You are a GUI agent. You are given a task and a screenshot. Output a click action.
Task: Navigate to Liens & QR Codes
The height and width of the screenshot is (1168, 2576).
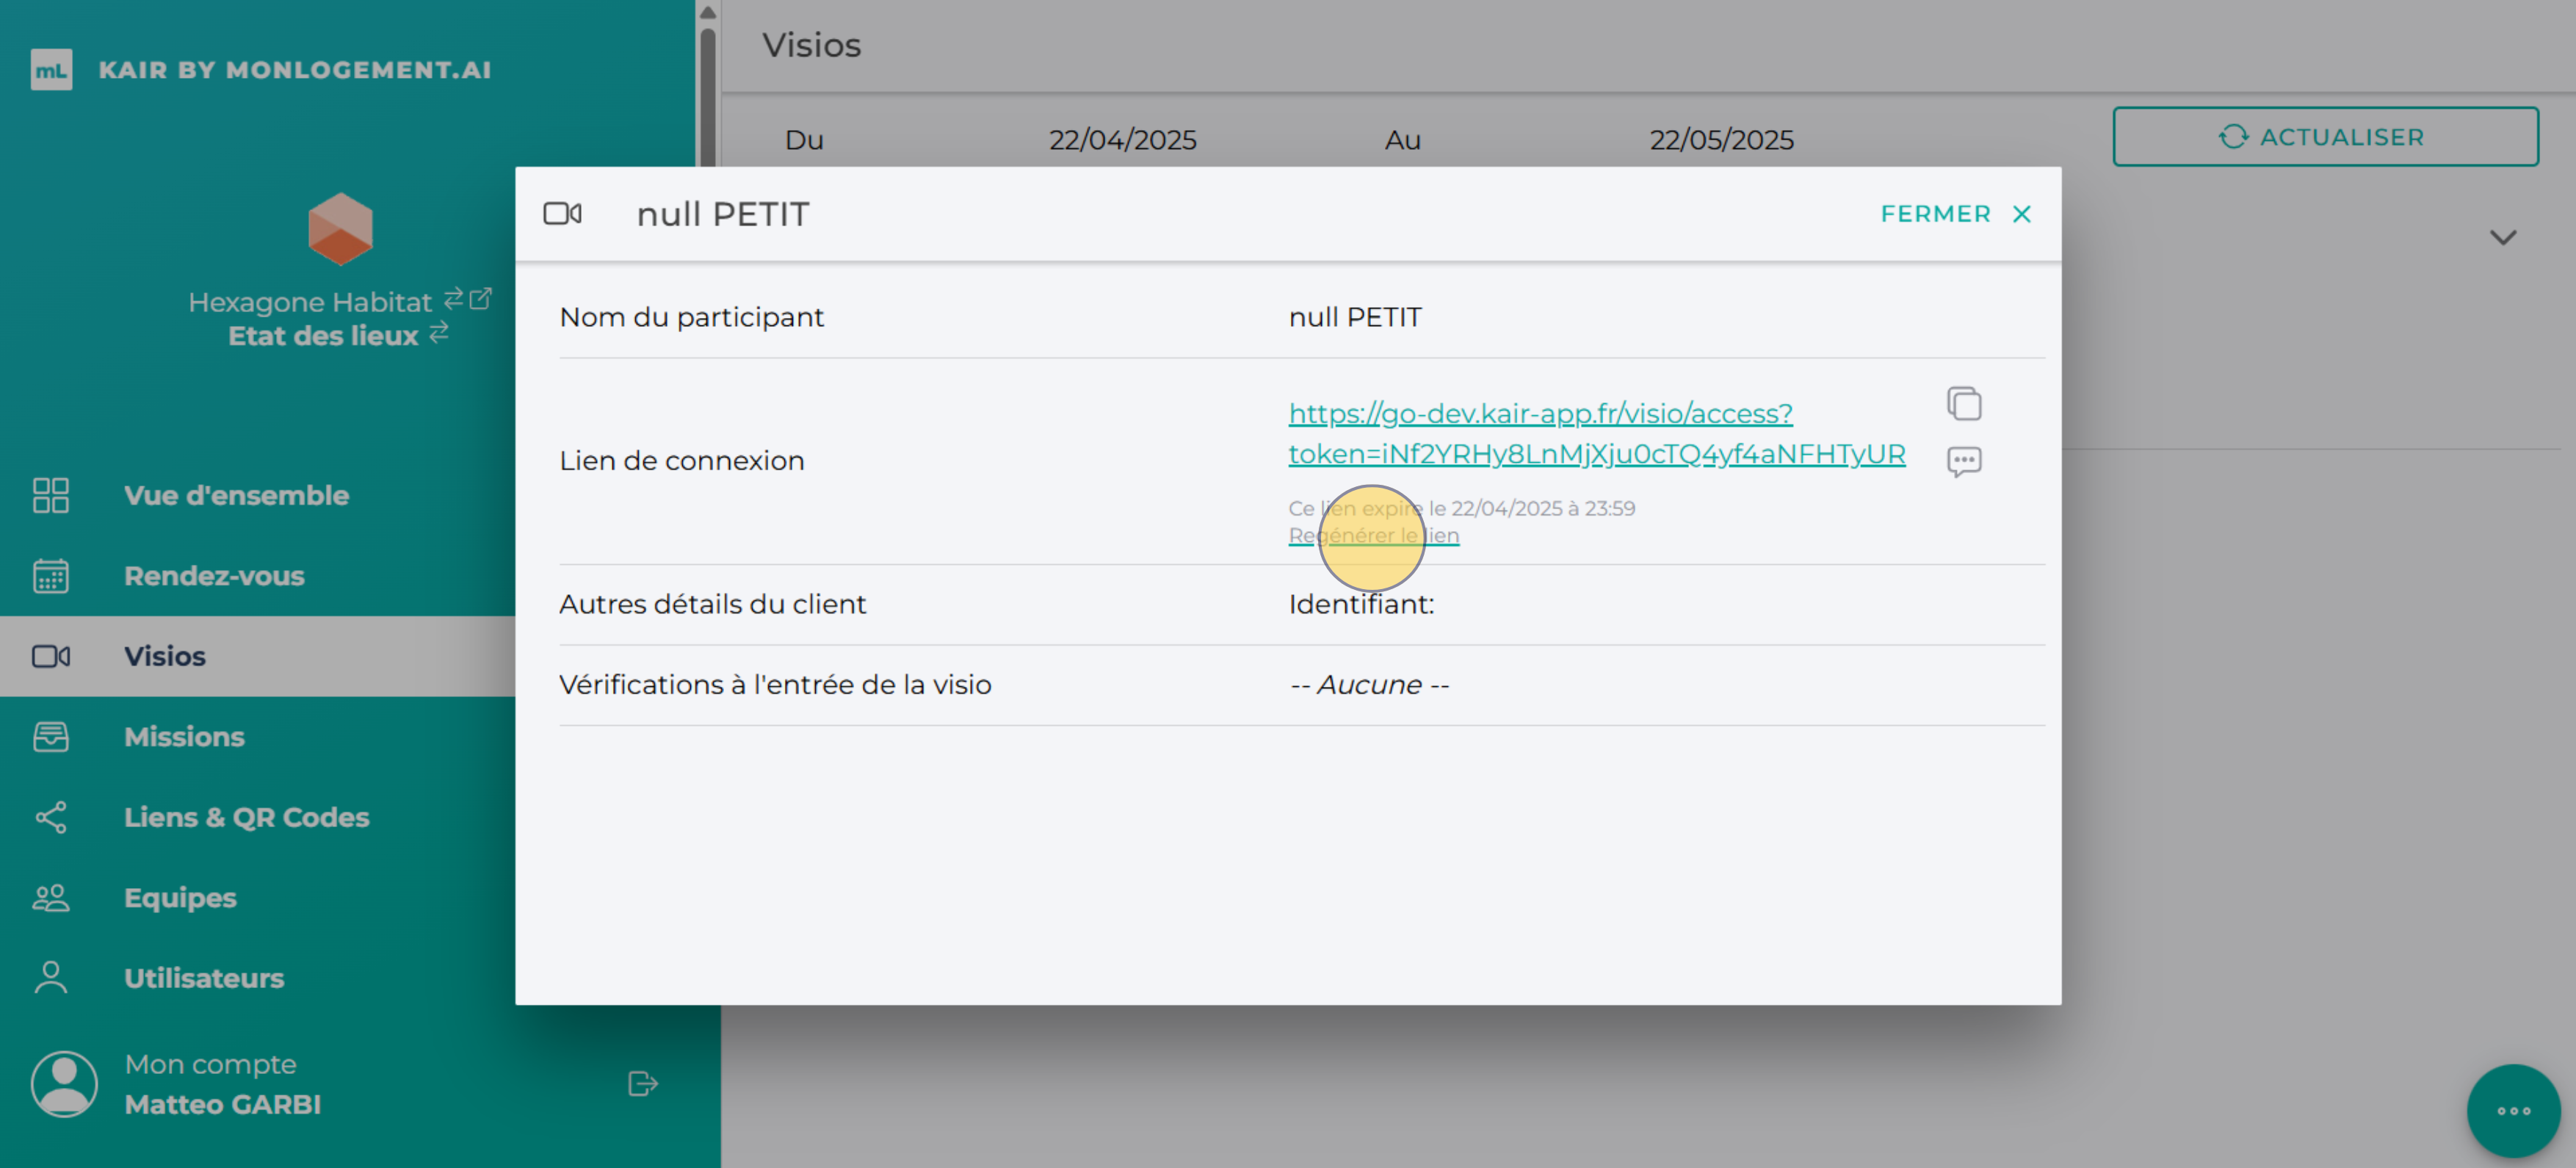pos(246,817)
